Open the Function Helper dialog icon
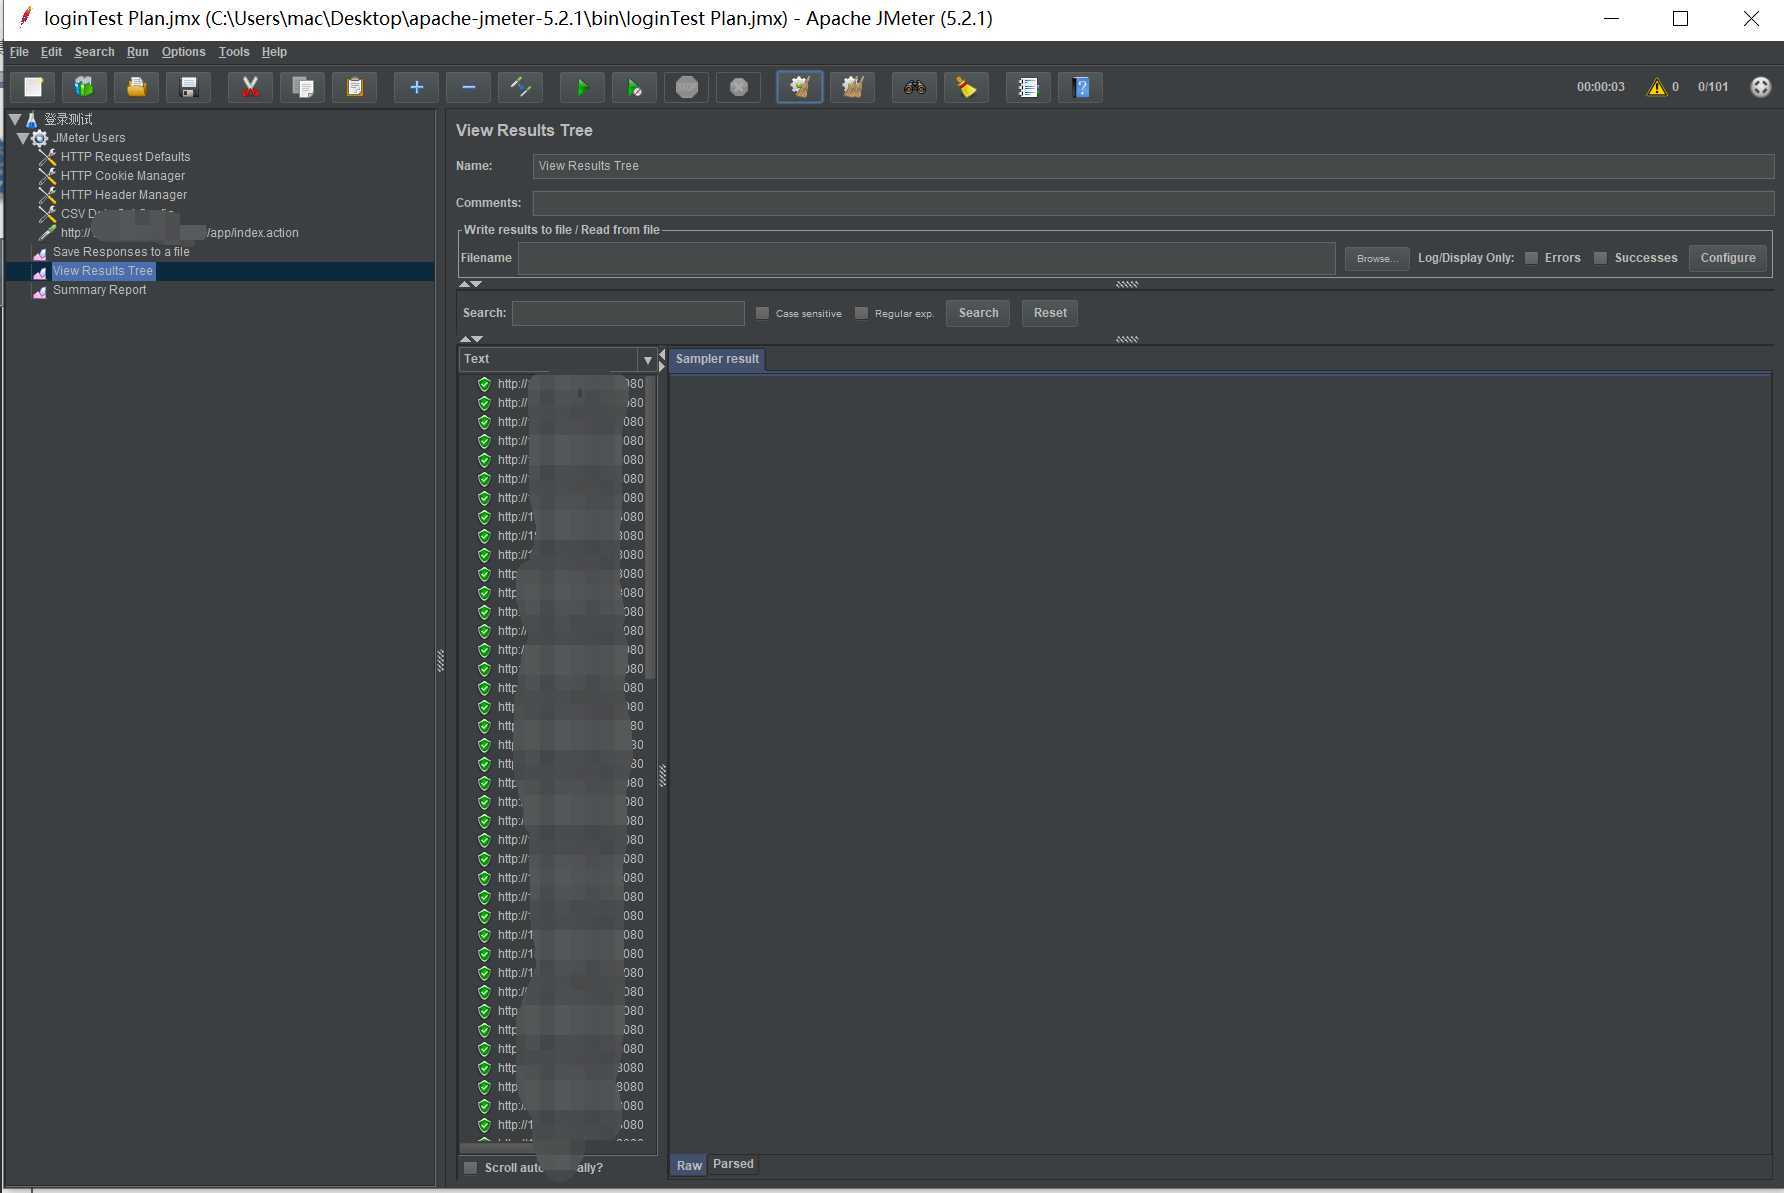The image size is (1784, 1193). pyautogui.click(x=1028, y=87)
